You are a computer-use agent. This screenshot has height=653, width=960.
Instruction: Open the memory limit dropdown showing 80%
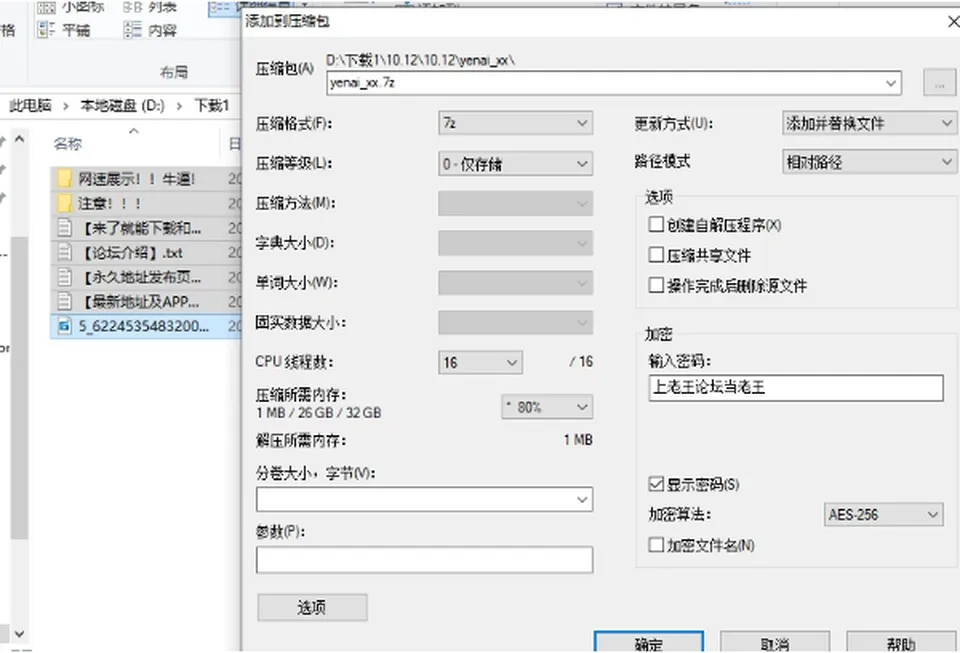(547, 407)
